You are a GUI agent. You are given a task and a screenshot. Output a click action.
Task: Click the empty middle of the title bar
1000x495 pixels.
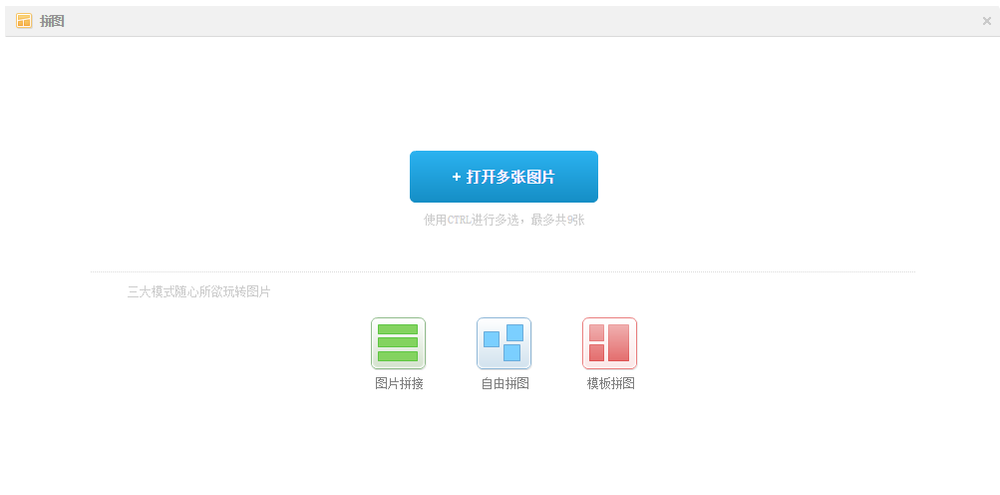pyautogui.click(x=500, y=21)
